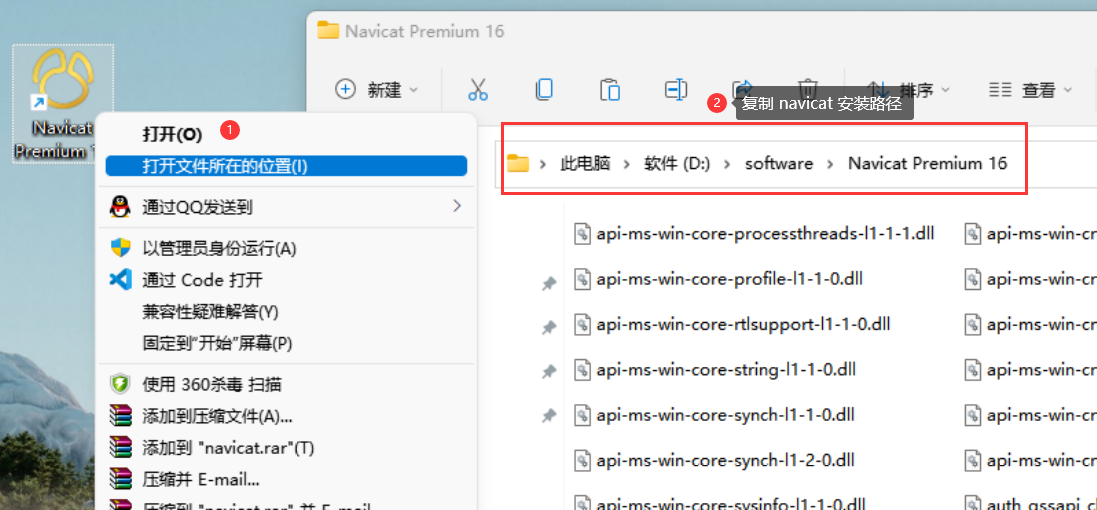Click WinRAR icon beside 添加到 "navicat.rar"(T)
The height and width of the screenshot is (510, 1097).
pyautogui.click(x=120, y=448)
